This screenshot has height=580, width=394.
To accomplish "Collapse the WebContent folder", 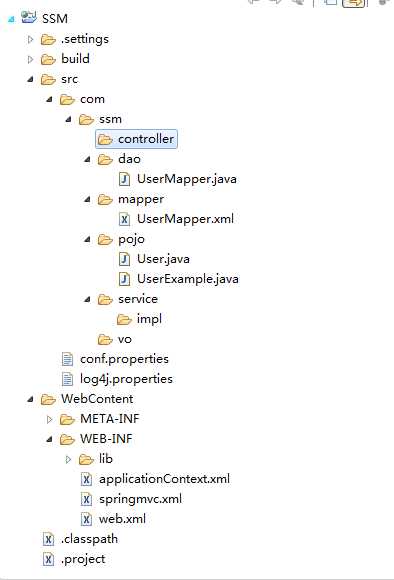I will (31, 399).
